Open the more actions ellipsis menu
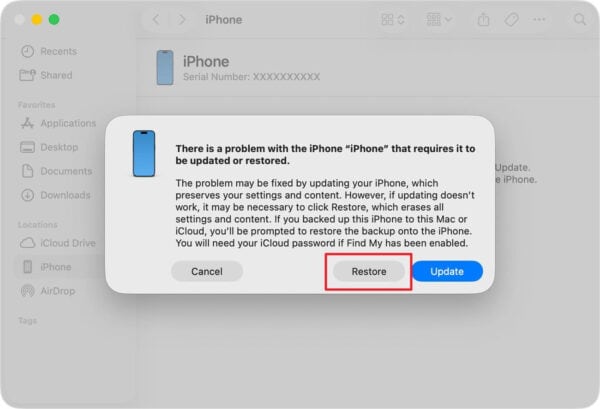Viewport: 600px width, 409px height. coord(540,20)
